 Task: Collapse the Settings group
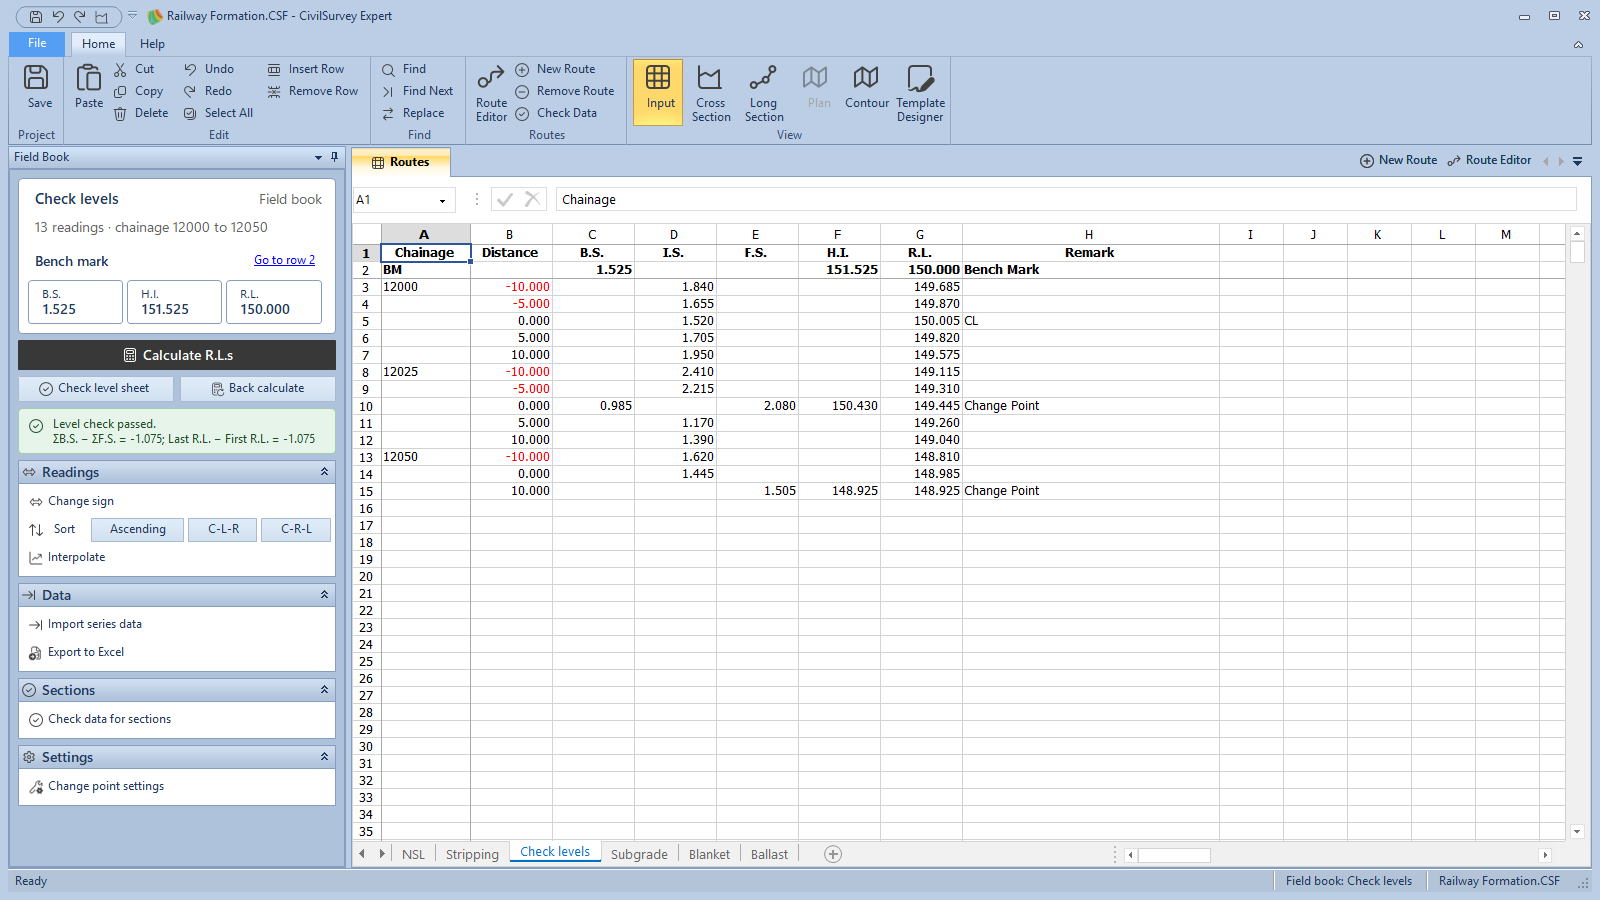click(324, 757)
